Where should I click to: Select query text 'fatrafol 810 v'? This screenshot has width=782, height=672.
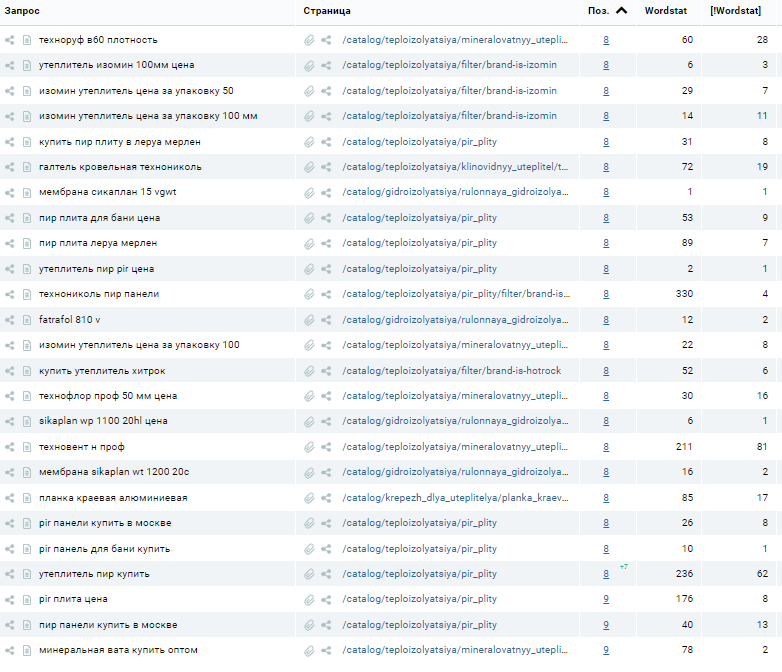tap(69, 319)
